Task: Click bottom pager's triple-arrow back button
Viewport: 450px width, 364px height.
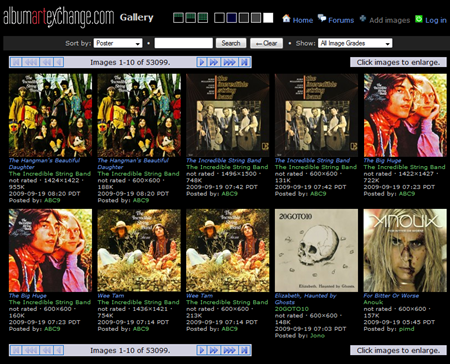Action: tap(31, 350)
